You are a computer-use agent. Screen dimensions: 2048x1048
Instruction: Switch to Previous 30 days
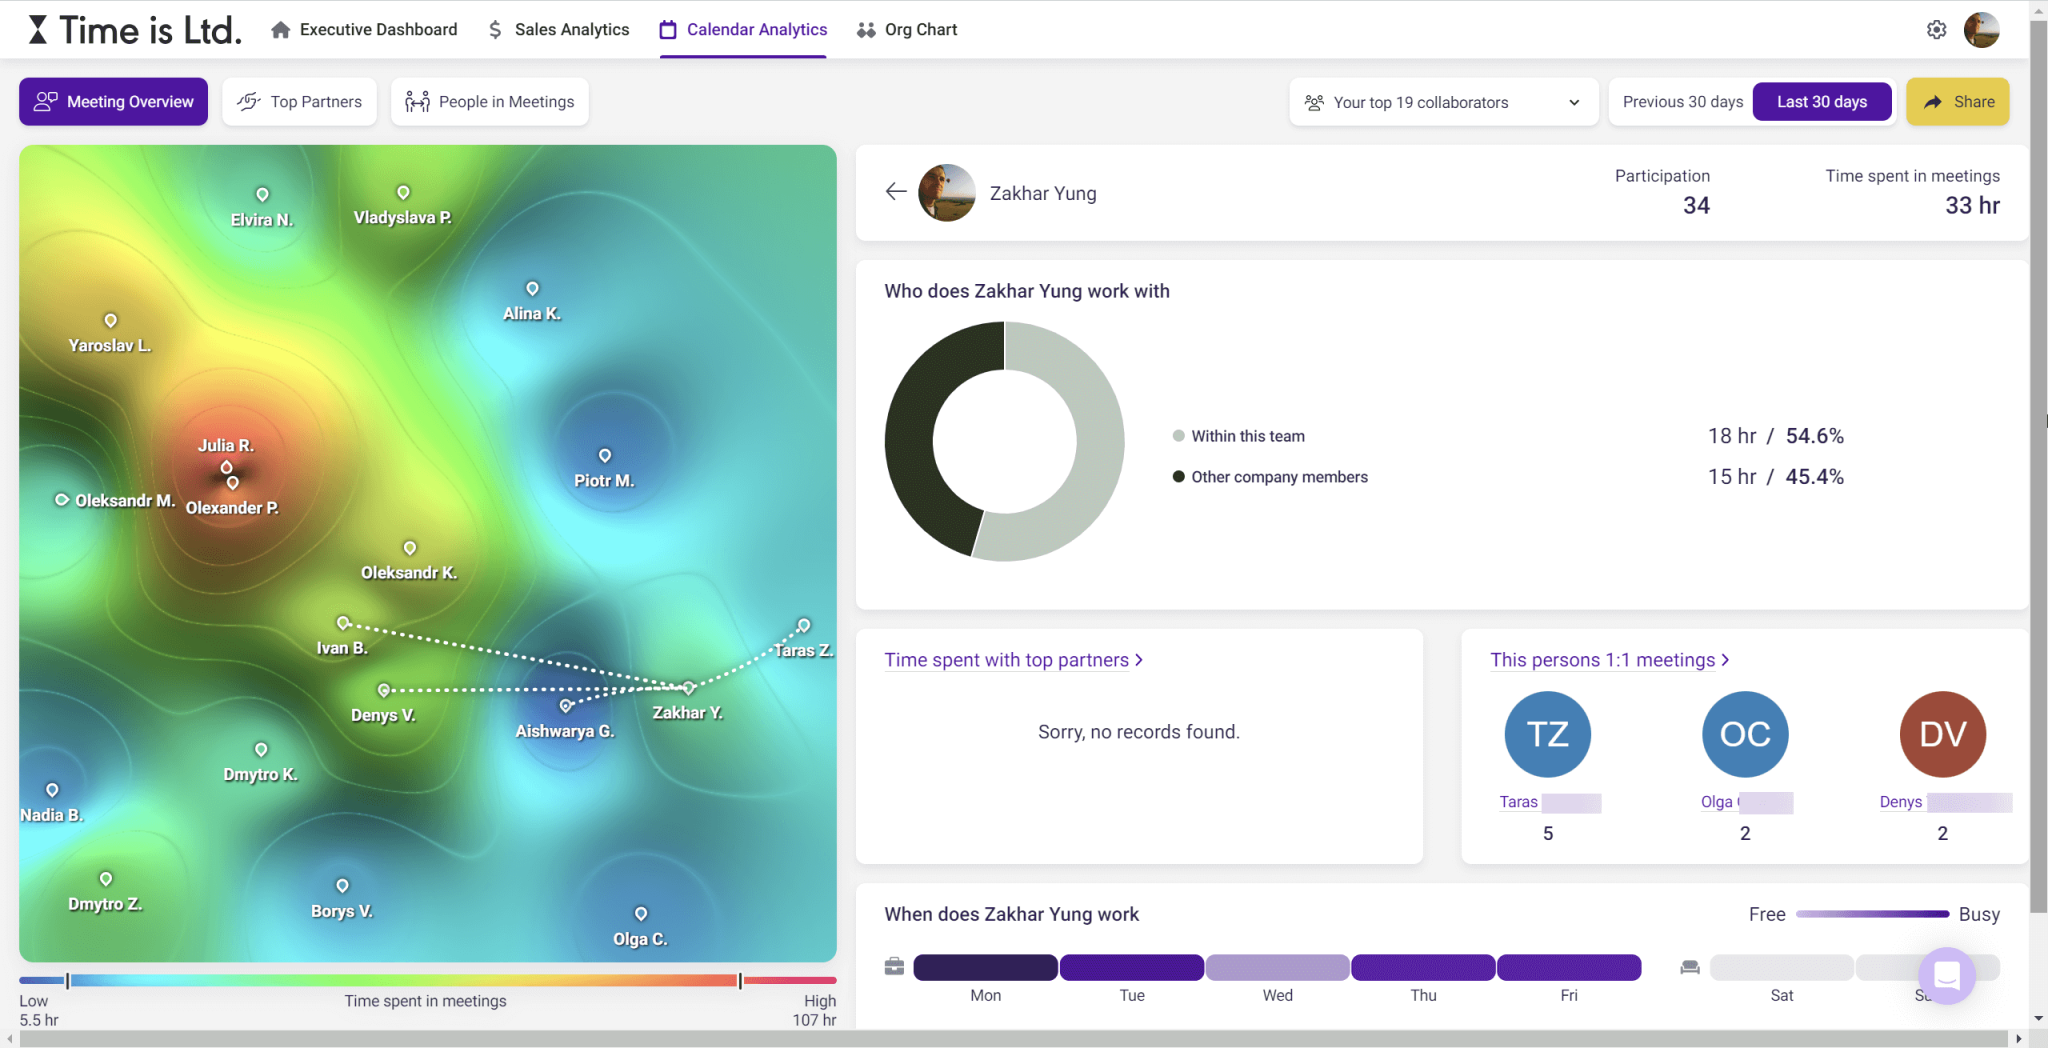[x=1682, y=102]
